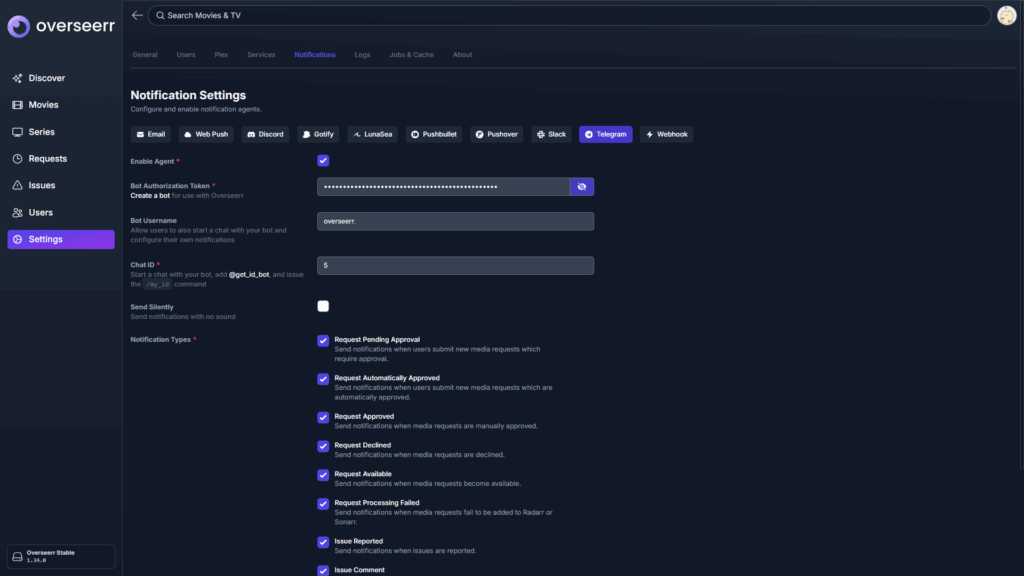Switch to the General settings tab
Screen dimensions: 1024x576
tap(145, 55)
